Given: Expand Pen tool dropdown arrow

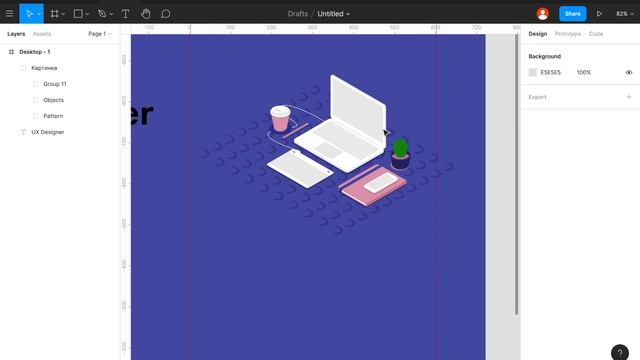Looking at the screenshot, I should 111,14.
